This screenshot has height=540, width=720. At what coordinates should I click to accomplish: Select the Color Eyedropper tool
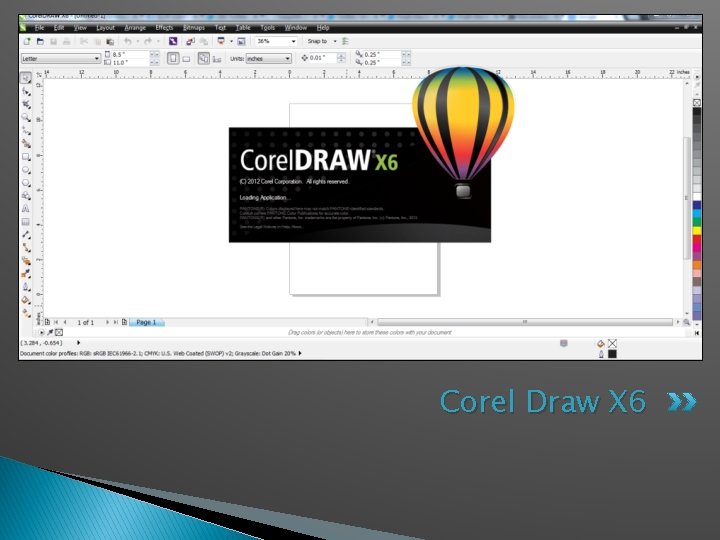(26, 274)
